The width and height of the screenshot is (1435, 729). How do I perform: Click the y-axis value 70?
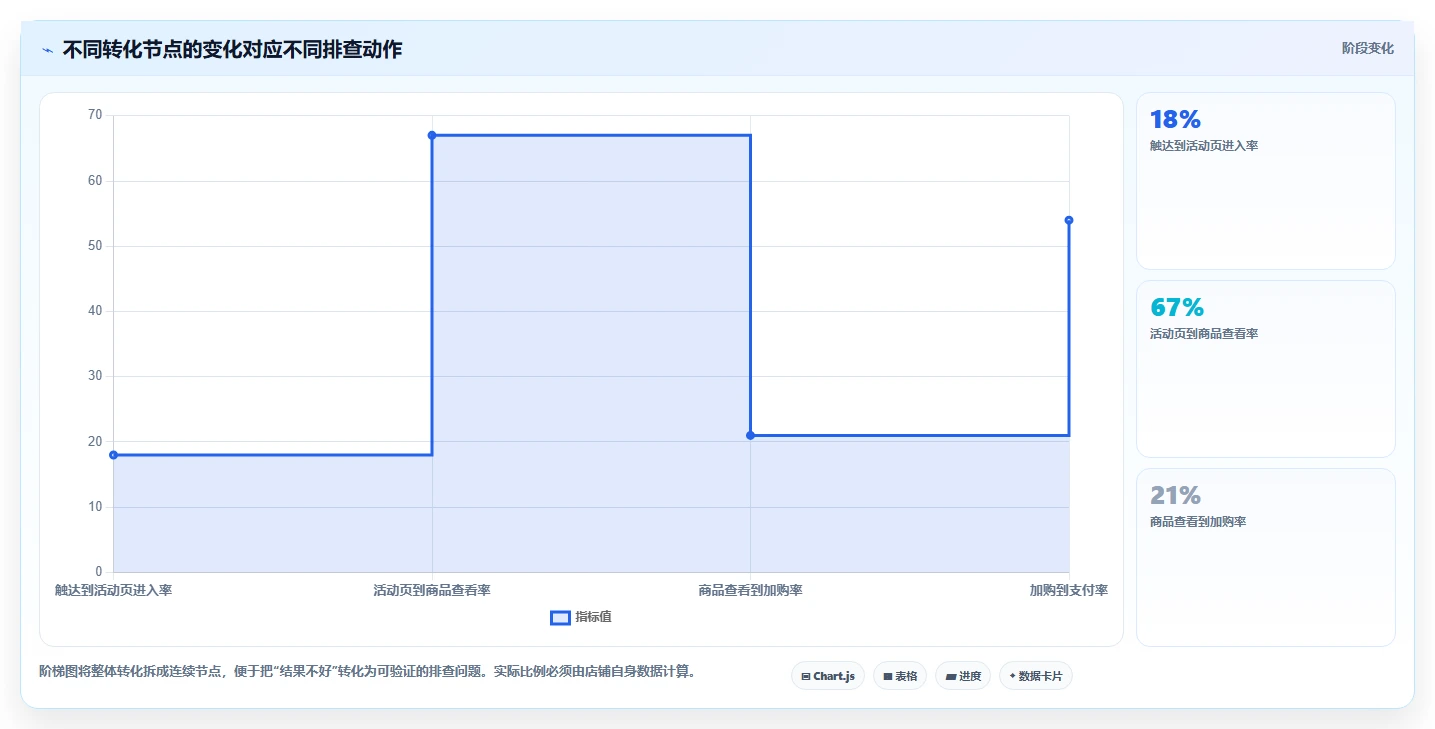[x=95, y=115]
